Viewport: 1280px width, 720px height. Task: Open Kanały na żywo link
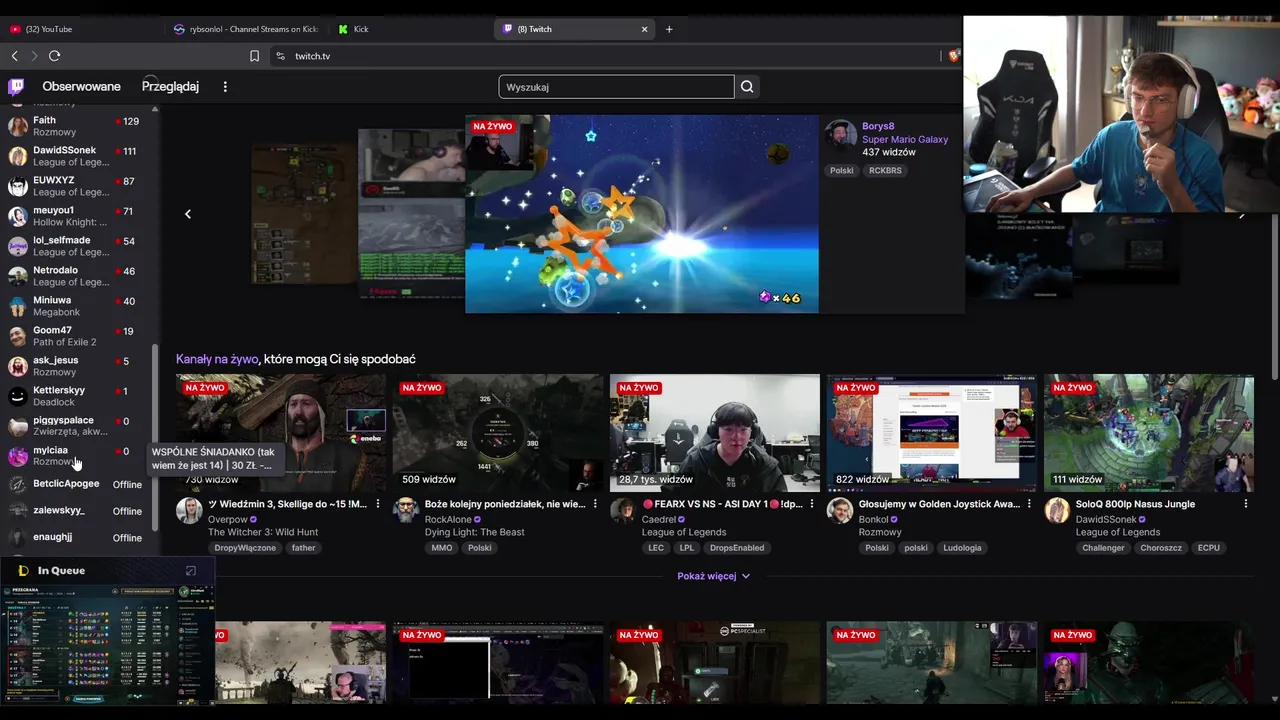217,359
